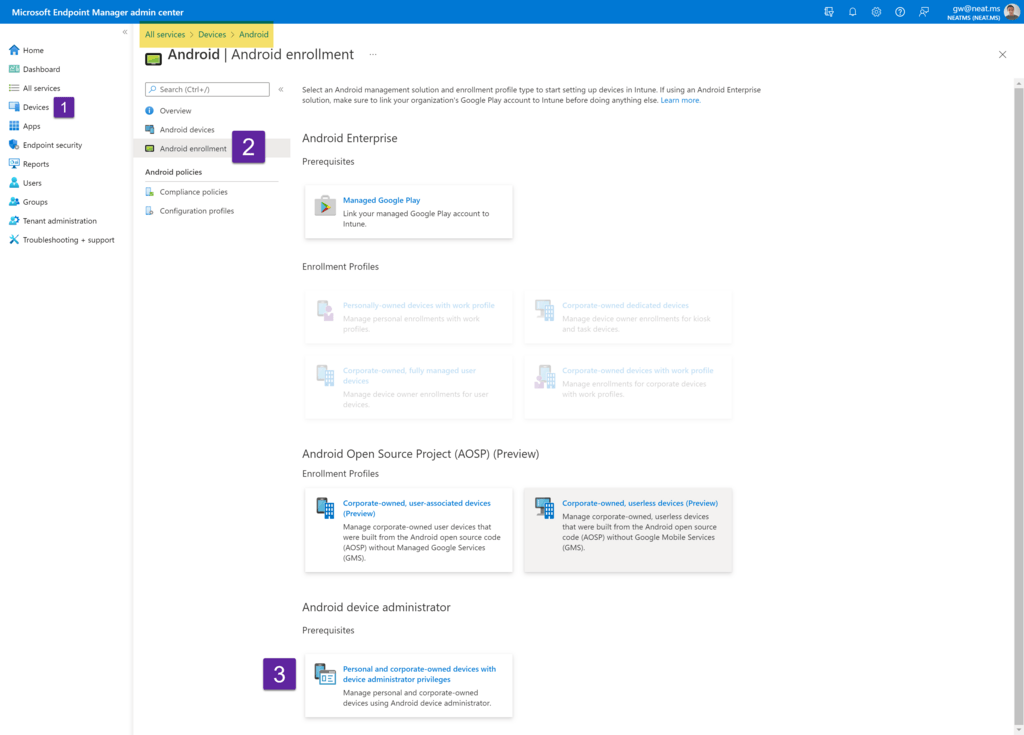Viewport: 1024px width, 735px height.
Task: Collapse the left navigation sidebar chevron
Action: click(x=125, y=32)
